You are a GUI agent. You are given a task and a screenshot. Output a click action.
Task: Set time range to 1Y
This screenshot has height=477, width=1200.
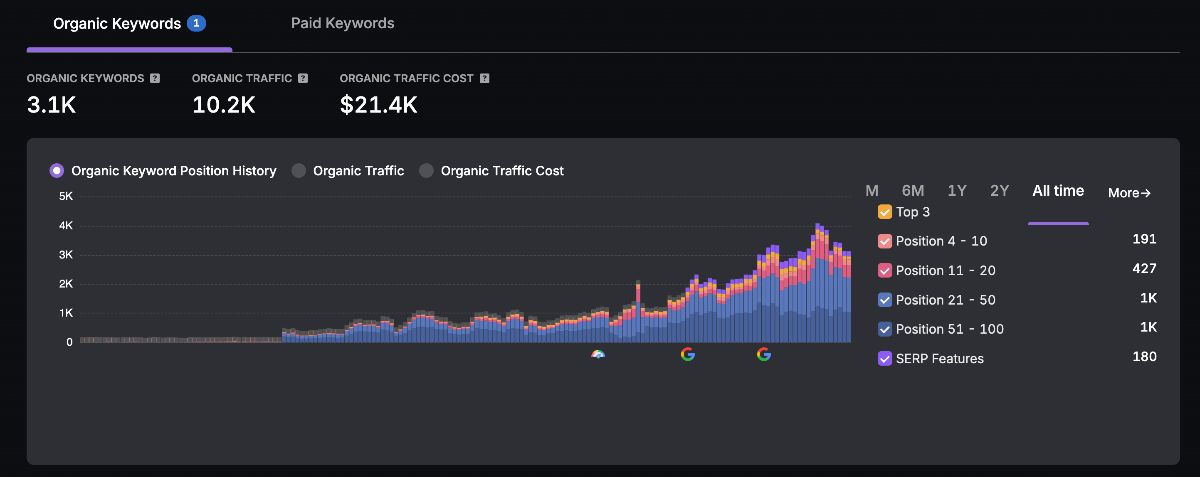pos(957,191)
